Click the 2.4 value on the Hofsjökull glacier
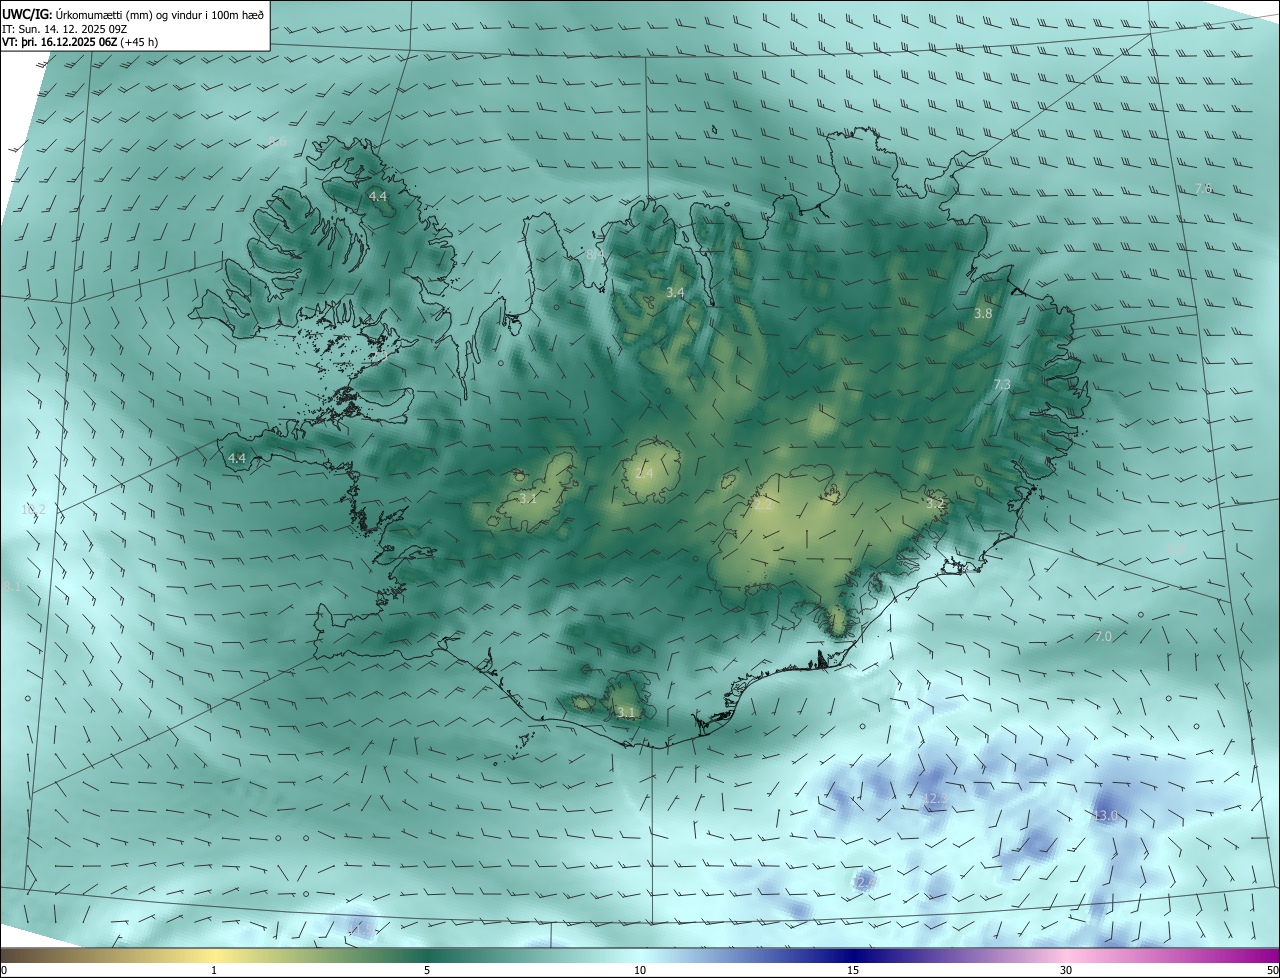Viewport: 1280px width, 978px height. [644, 473]
